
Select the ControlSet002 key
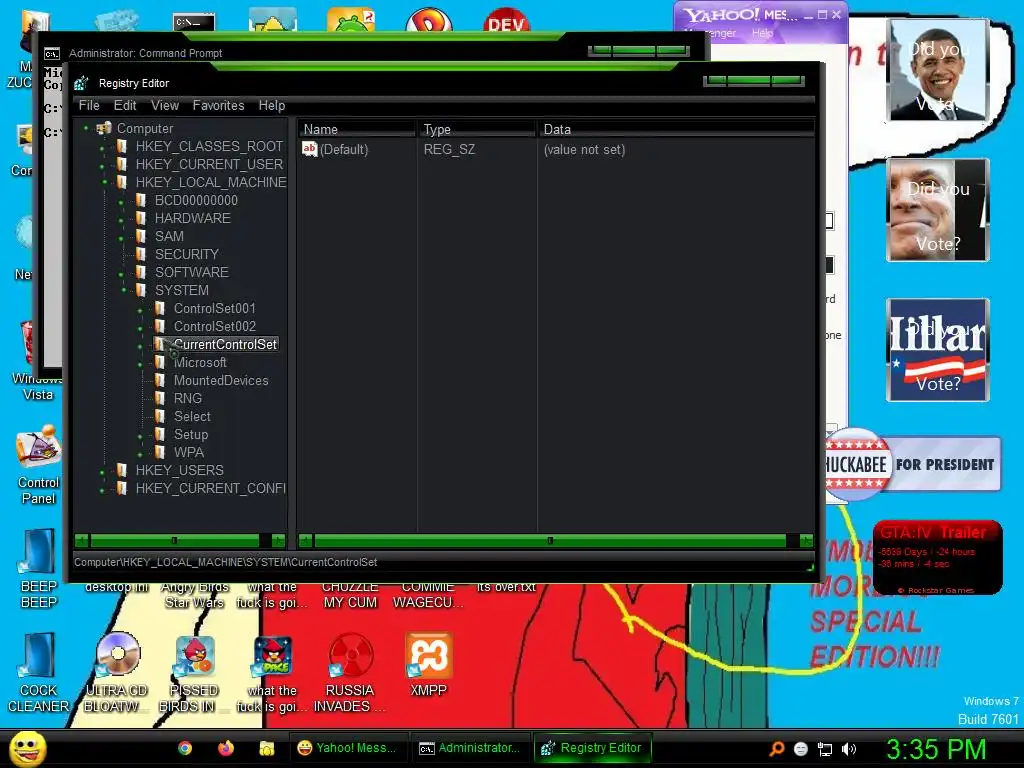214,326
